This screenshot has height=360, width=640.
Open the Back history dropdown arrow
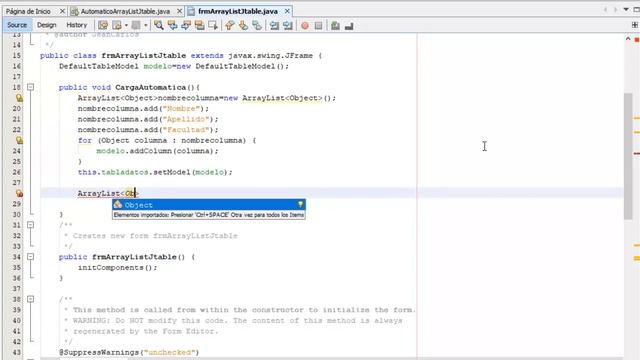click(126, 25)
